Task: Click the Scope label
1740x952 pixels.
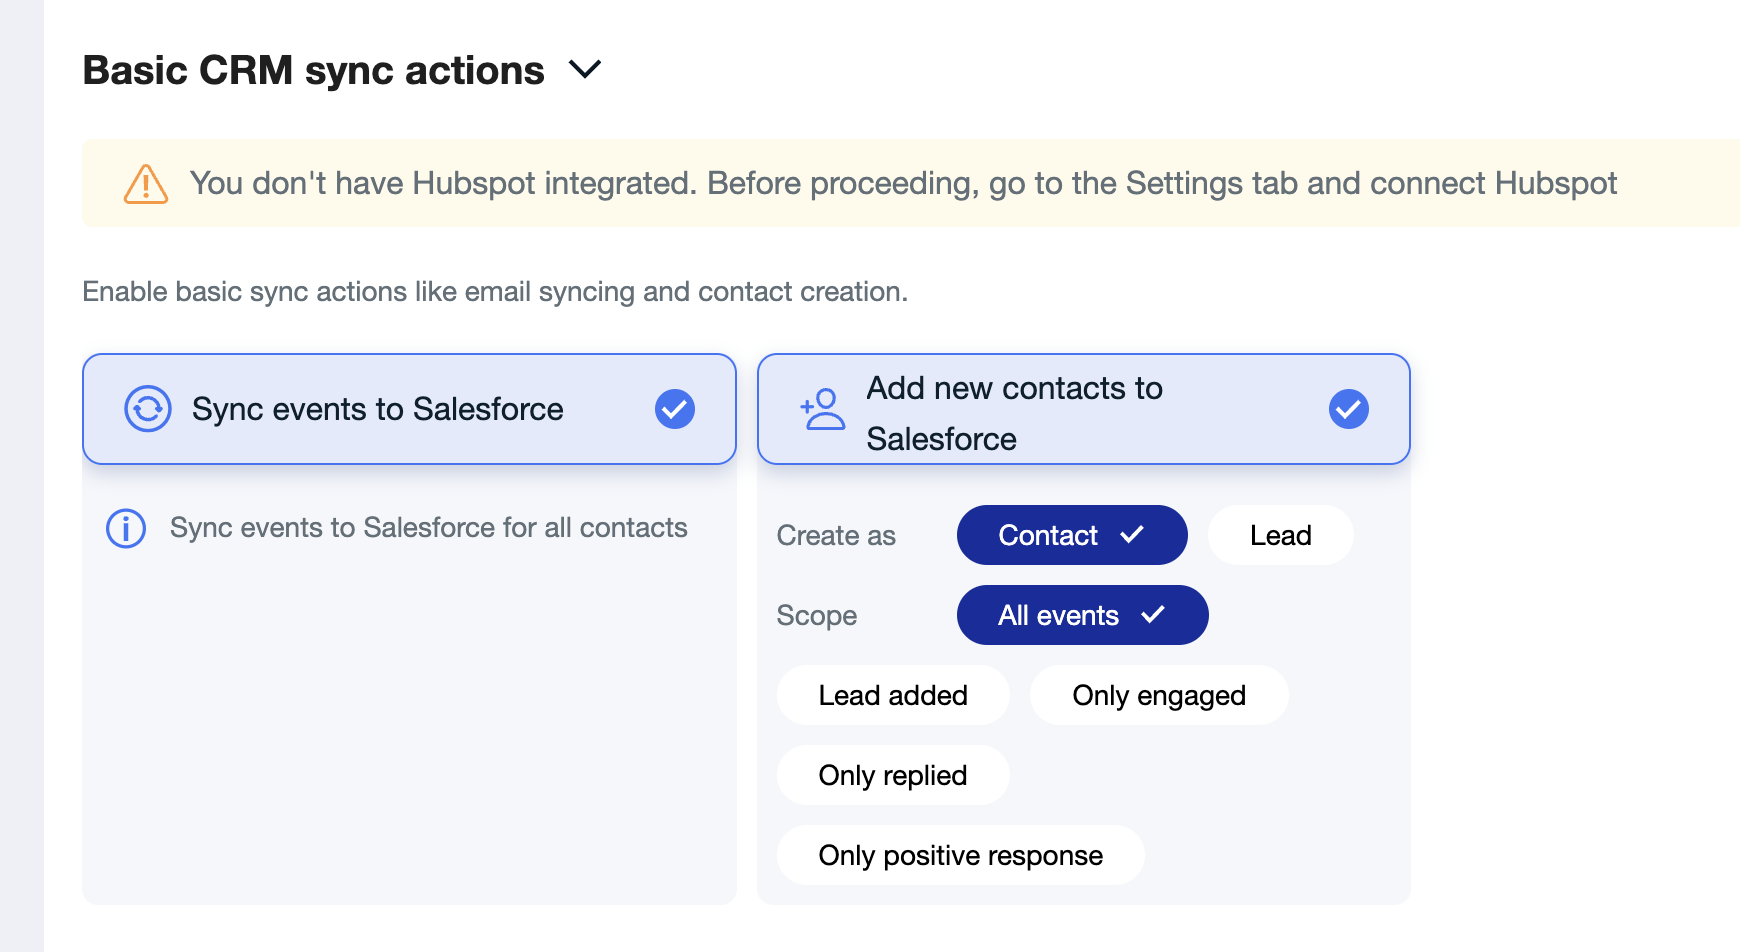Action: pyautogui.click(x=817, y=616)
